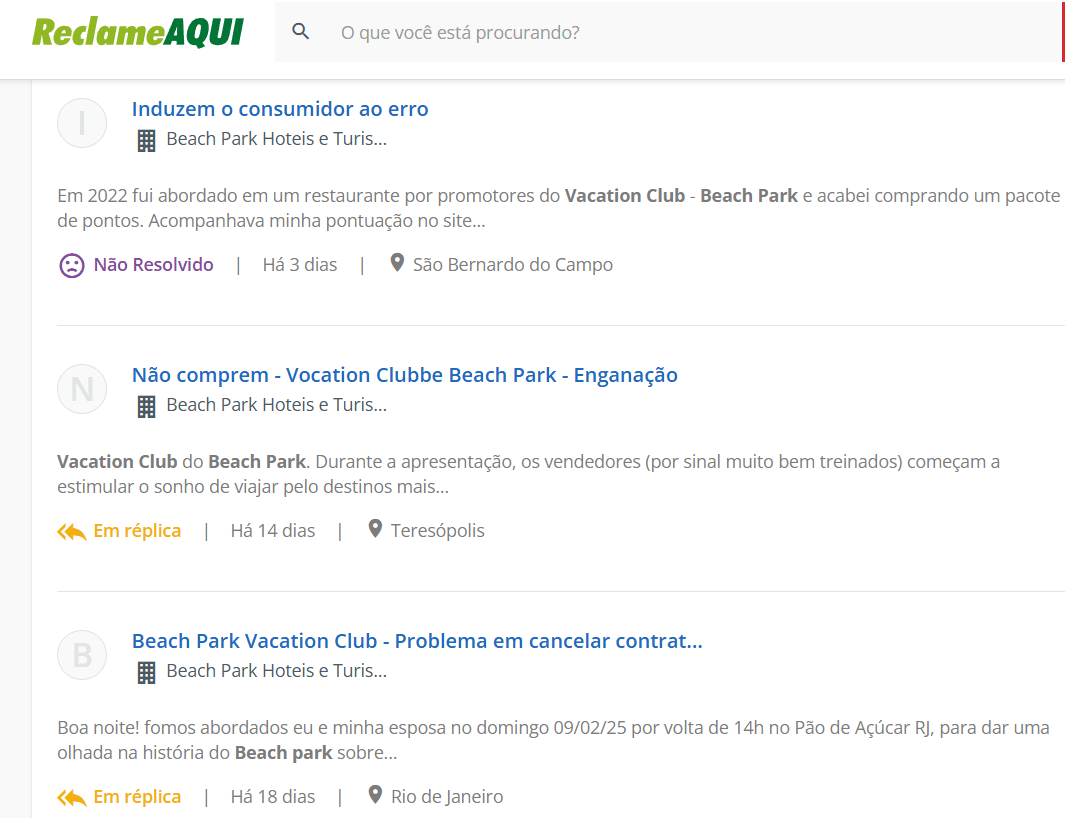Click the 'I' user avatar
Viewport: 1065px width, 818px height.
pos(82,123)
